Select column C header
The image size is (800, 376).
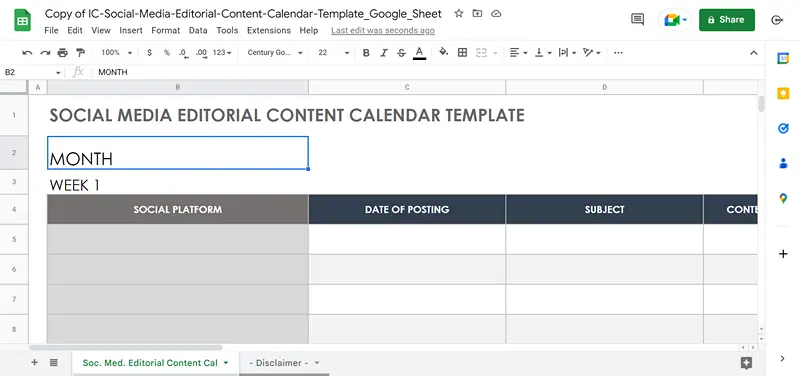407,87
